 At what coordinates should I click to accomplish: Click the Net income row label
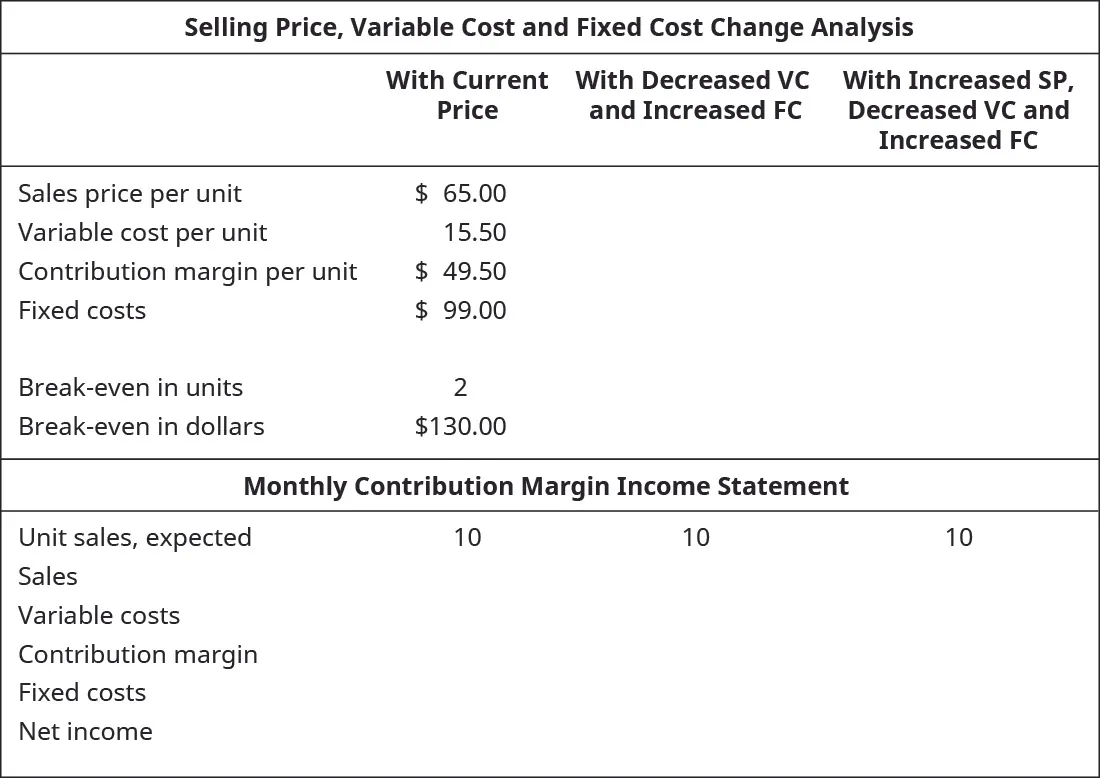point(86,731)
